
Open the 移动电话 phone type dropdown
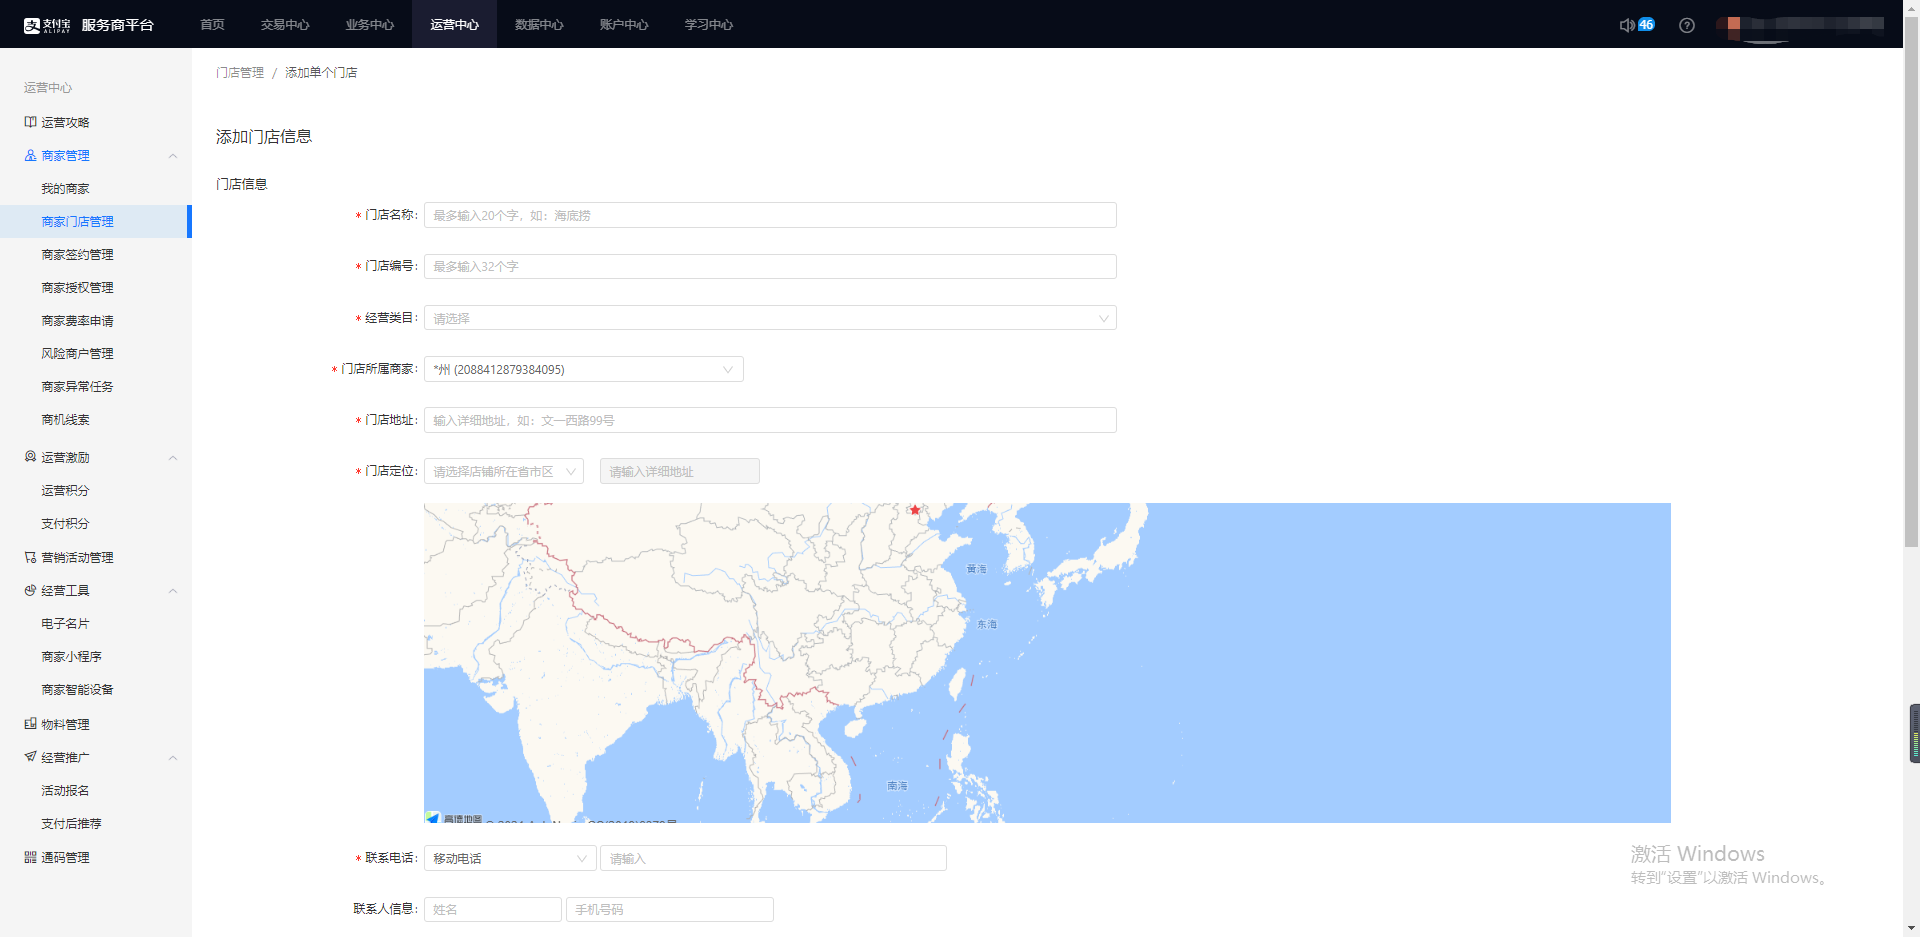[x=510, y=858]
